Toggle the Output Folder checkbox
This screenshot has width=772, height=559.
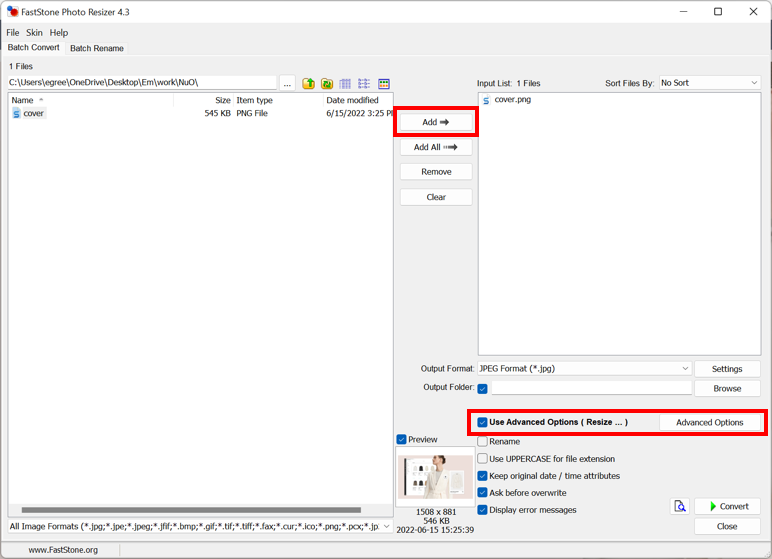(x=482, y=389)
